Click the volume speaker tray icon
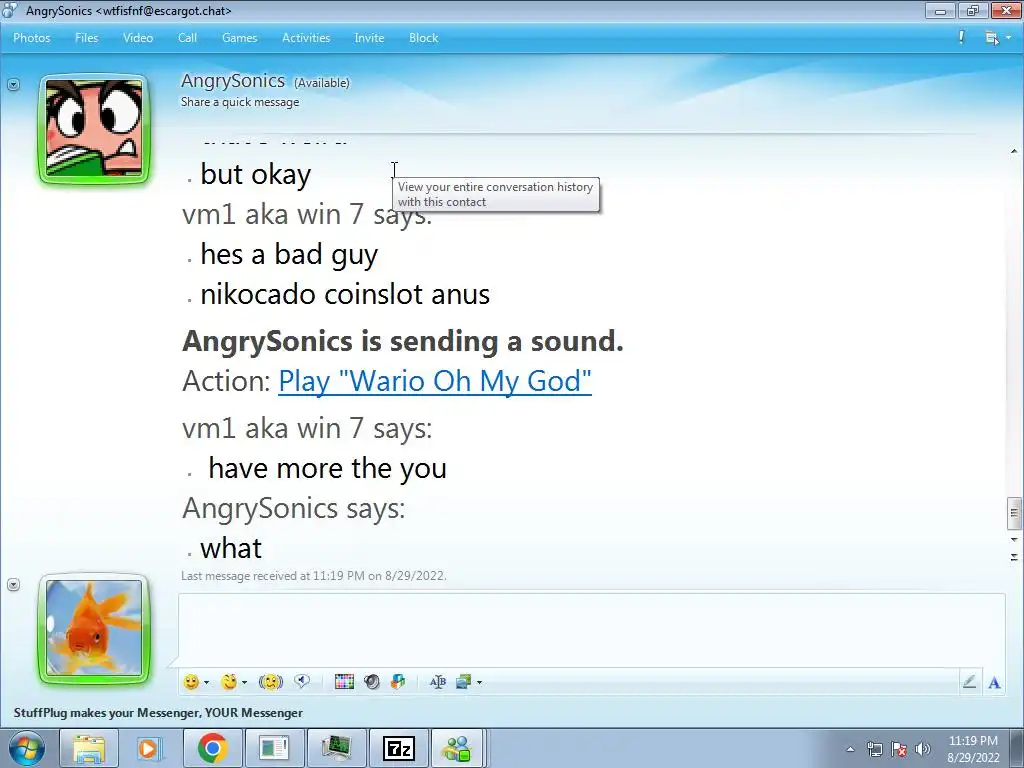This screenshot has height=768, width=1024. click(x=922, y=749)
